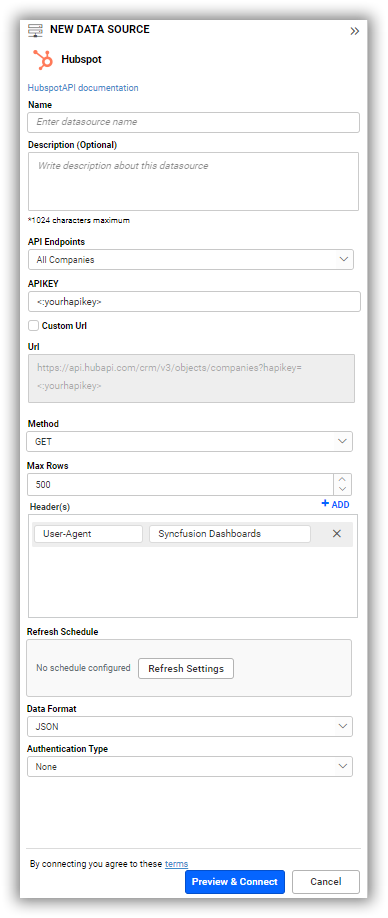Focus the datasource name field
The width and height of the screenshot is (388, 918).
[193, 122]
